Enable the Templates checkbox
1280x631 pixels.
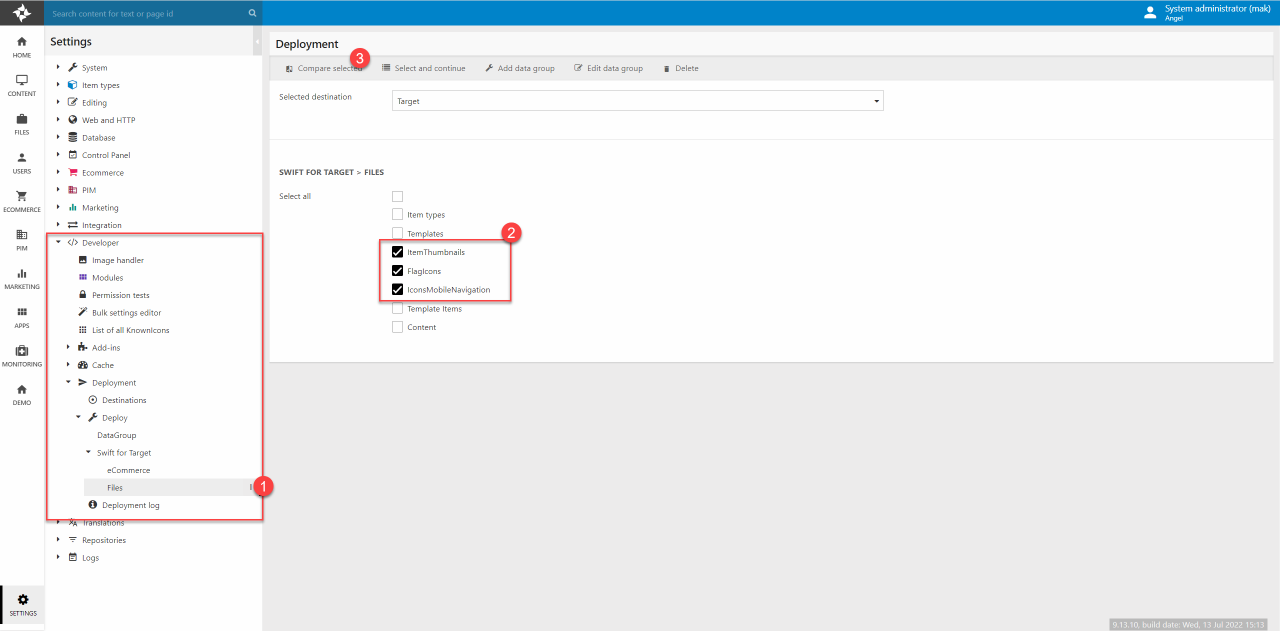pos(398,233)
